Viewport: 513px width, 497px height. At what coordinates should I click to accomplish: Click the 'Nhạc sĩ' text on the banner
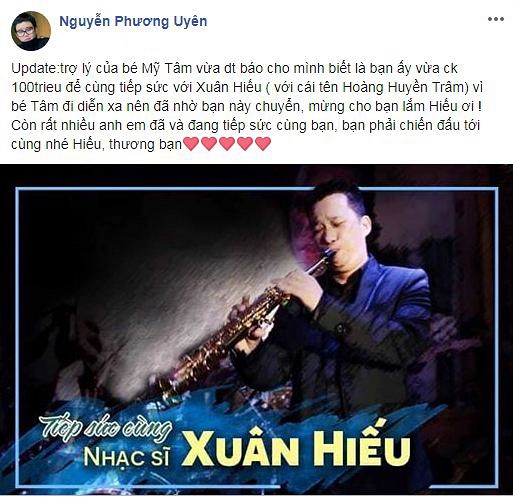(x=127, y=457)
